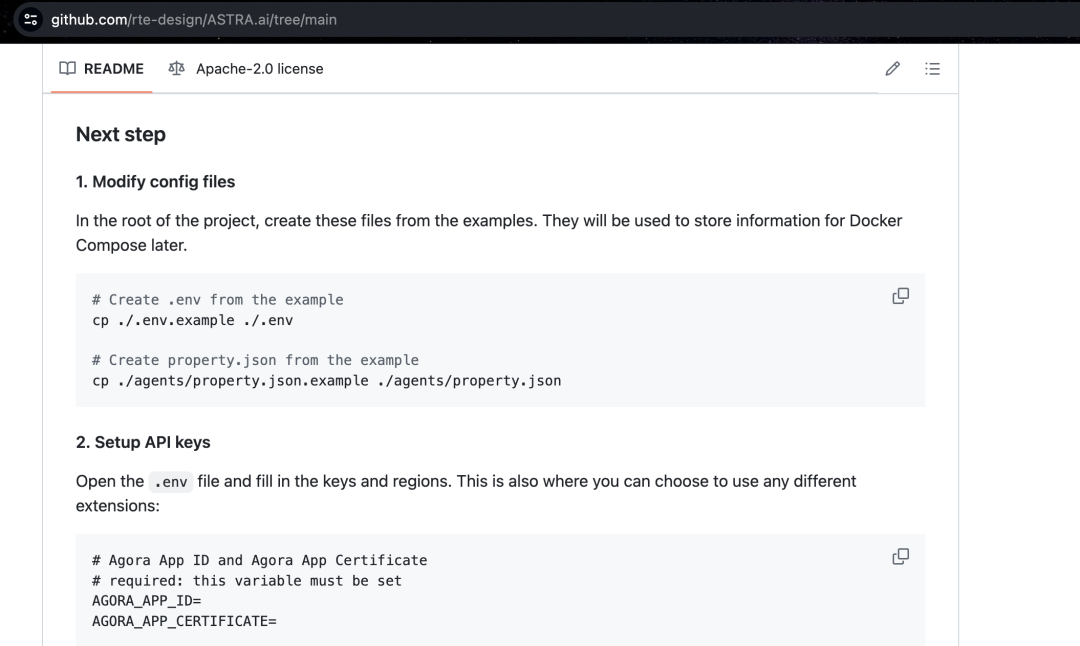This screenshot has width=1080, height=646.
Task: Click the "cp ./.env.example ./.env" command line
Action: pyautogui.click(x=192, y=320)
